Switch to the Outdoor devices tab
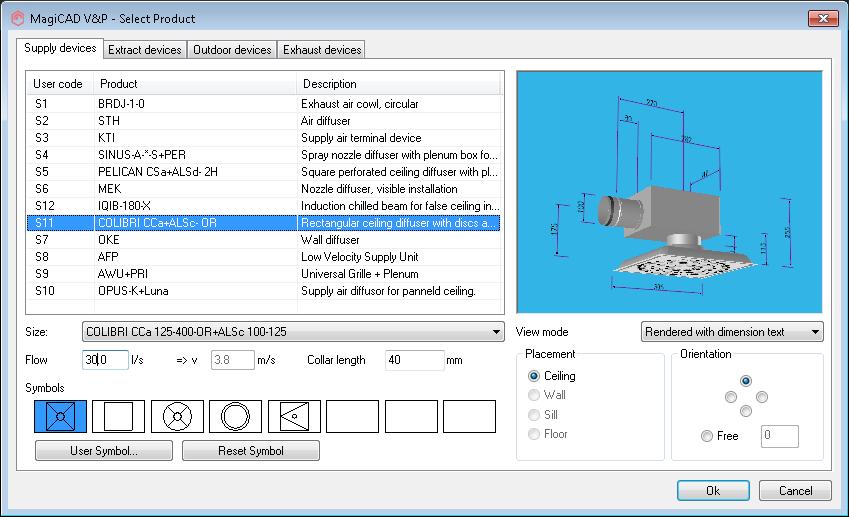The width and height of the screenshot is (849, 517). pos(232,50)
